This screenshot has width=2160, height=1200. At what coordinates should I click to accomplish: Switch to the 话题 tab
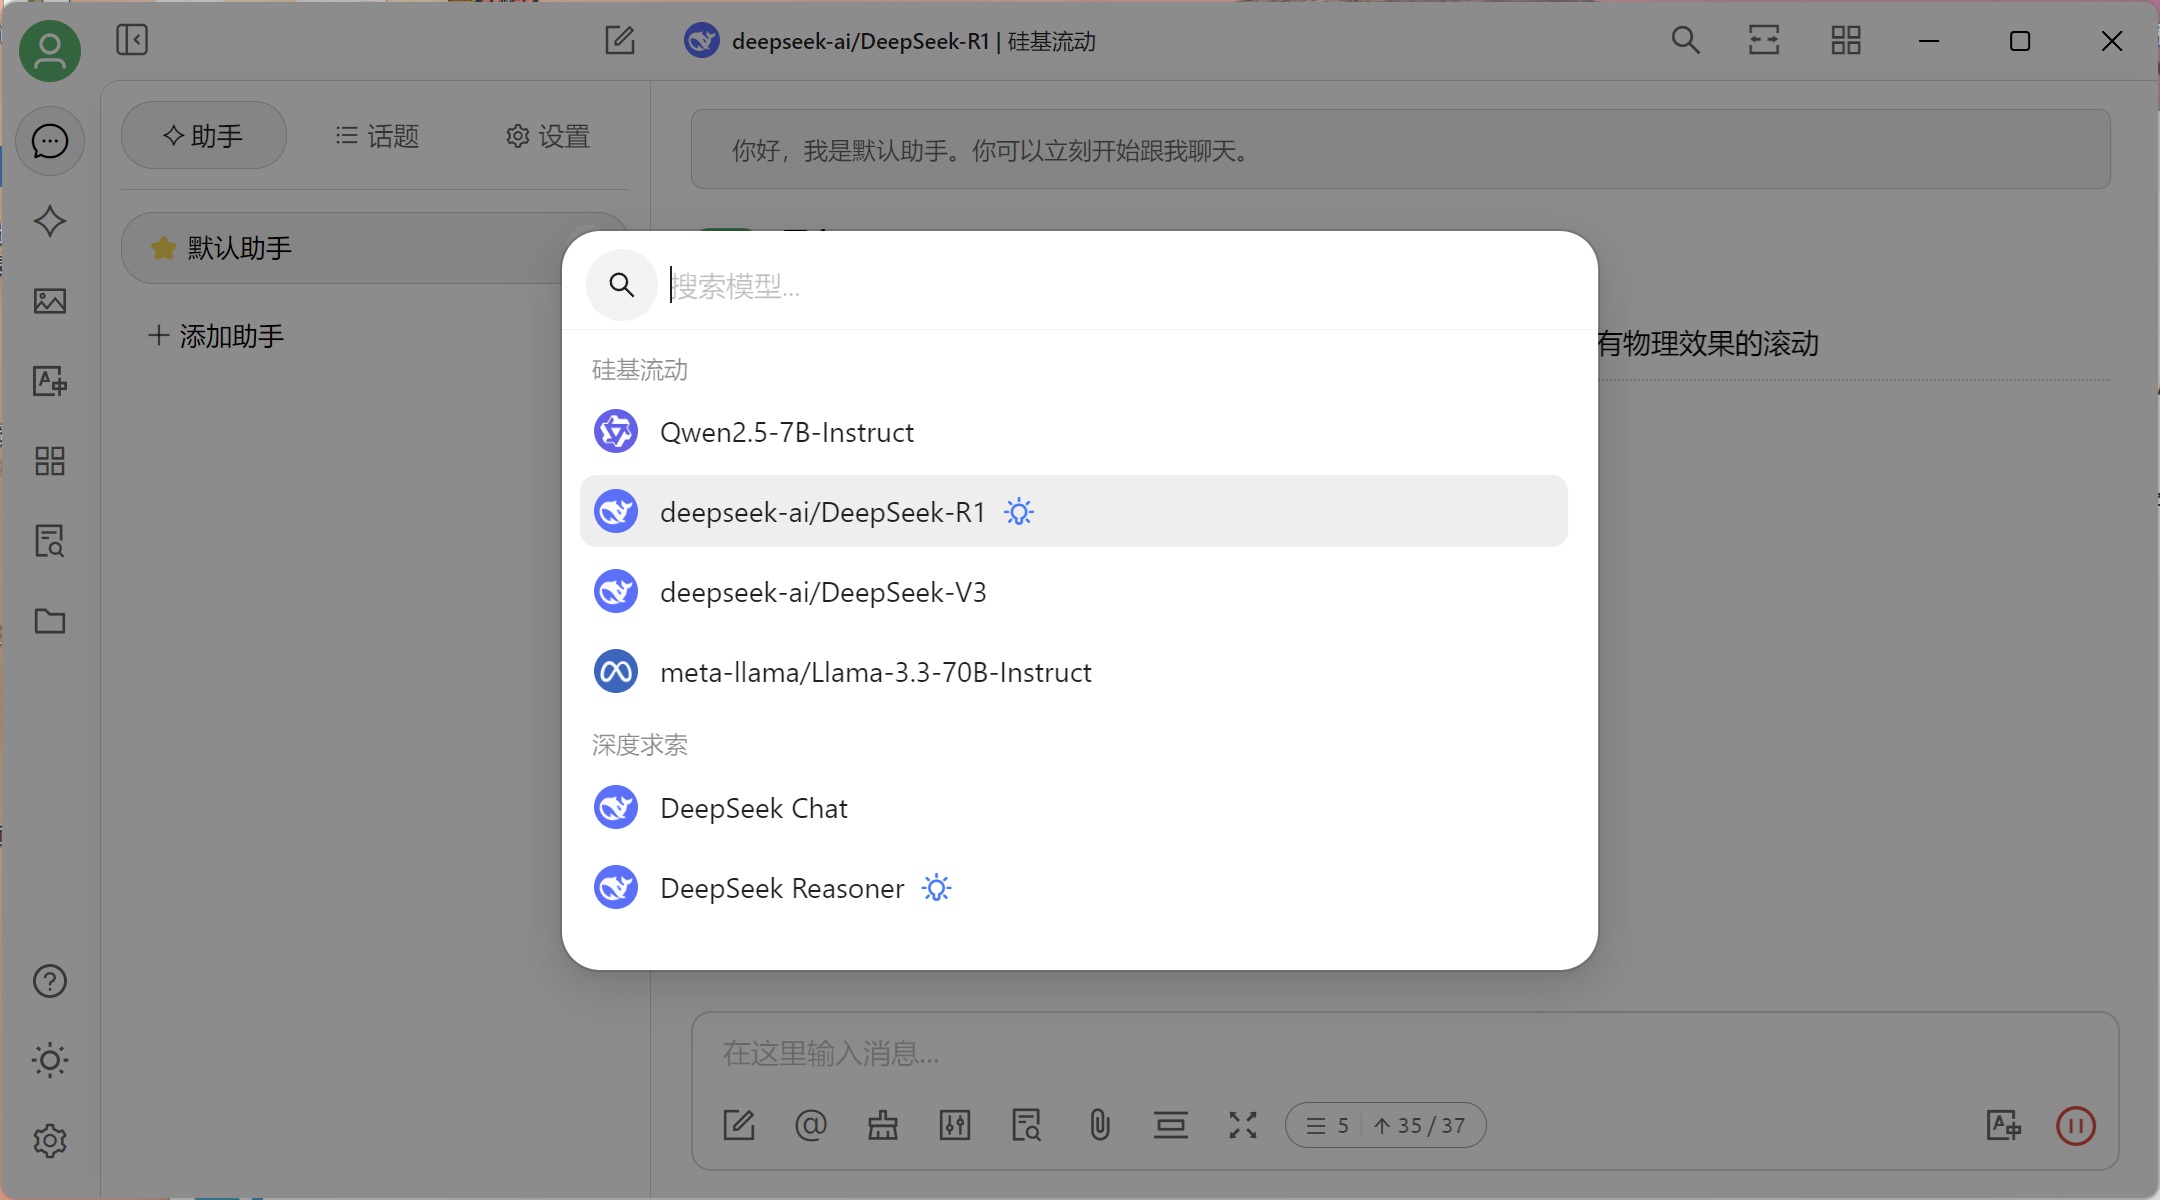click(x=377, y=136)
